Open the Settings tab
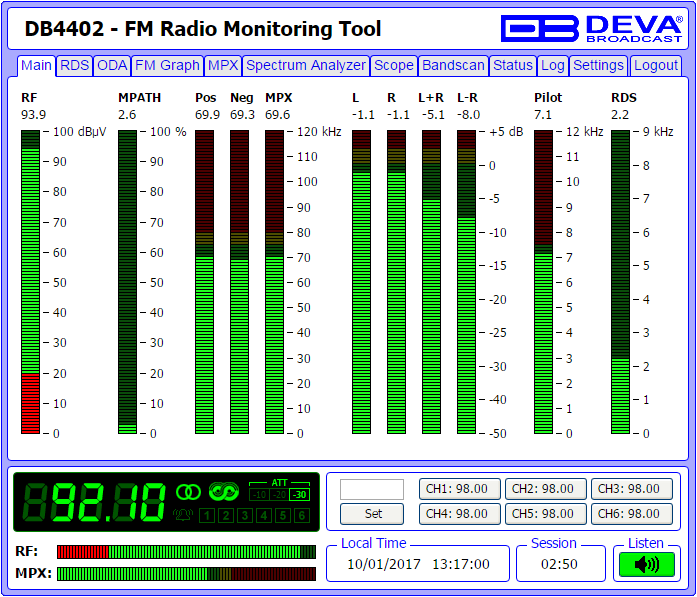Screen dimensions: 697x597 click(x=598, y=66)
